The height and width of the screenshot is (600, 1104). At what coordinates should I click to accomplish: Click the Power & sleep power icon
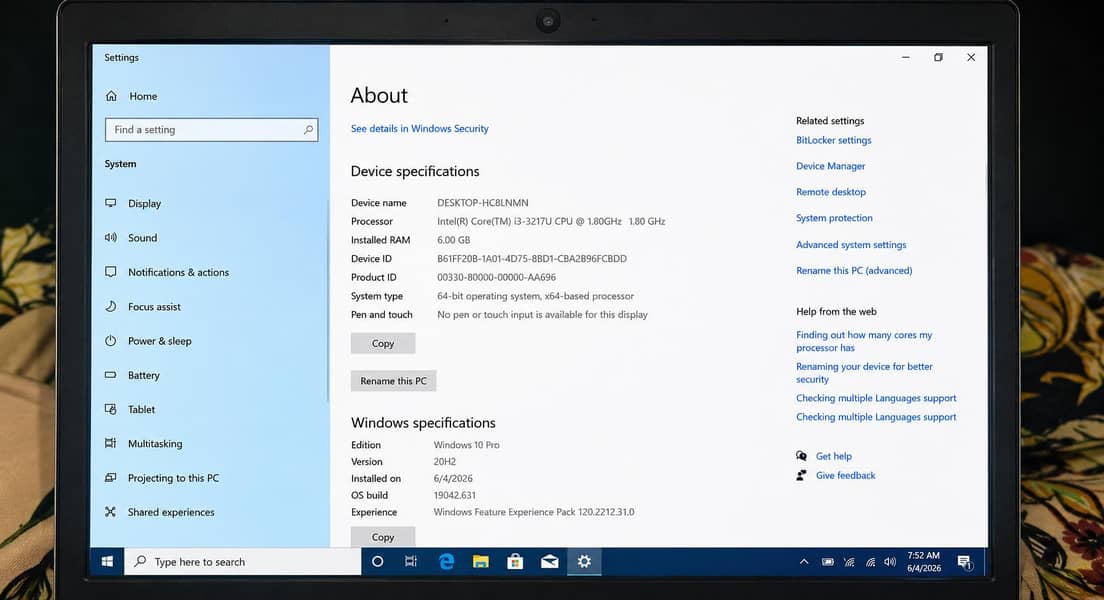111,341
